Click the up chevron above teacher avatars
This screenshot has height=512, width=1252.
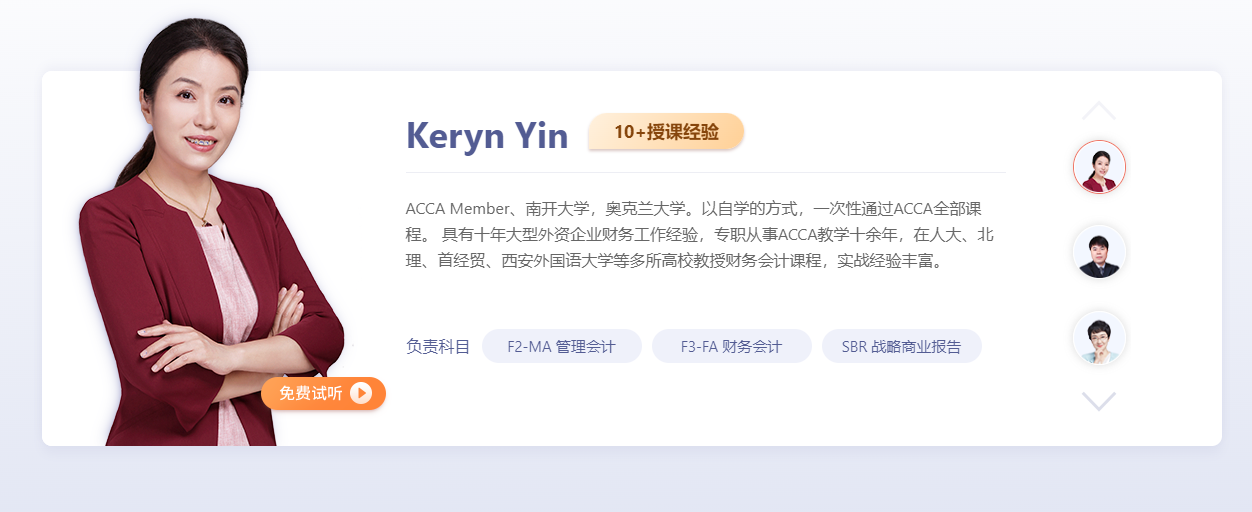pyautogui.click(x=1098, y=110)
